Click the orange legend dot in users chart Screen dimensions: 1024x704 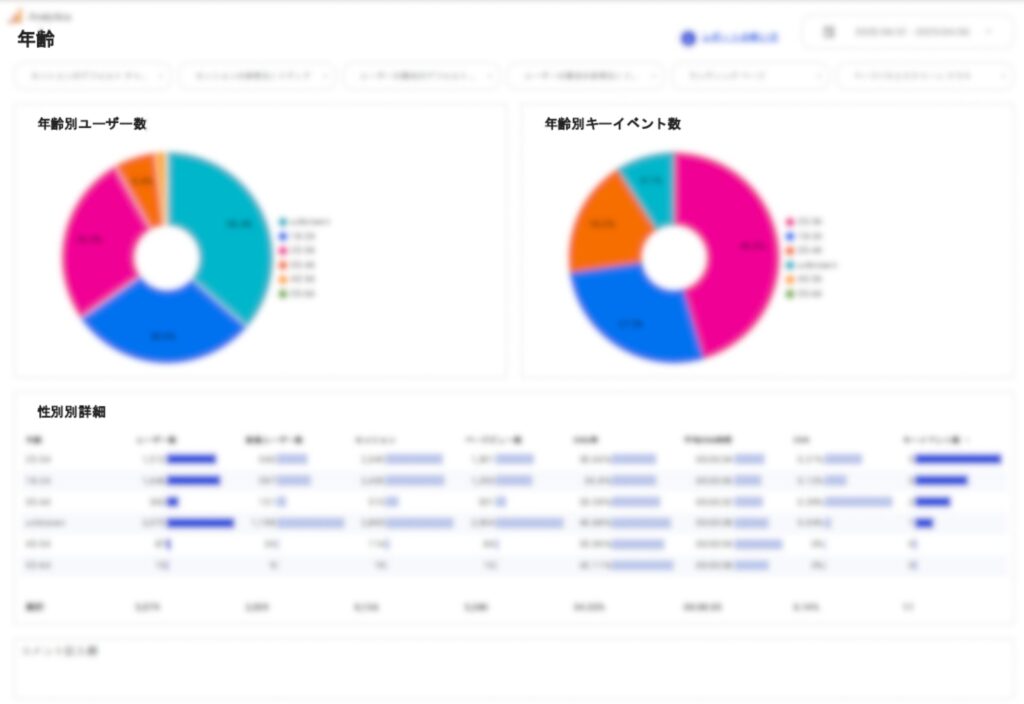(x=284, y=279)
